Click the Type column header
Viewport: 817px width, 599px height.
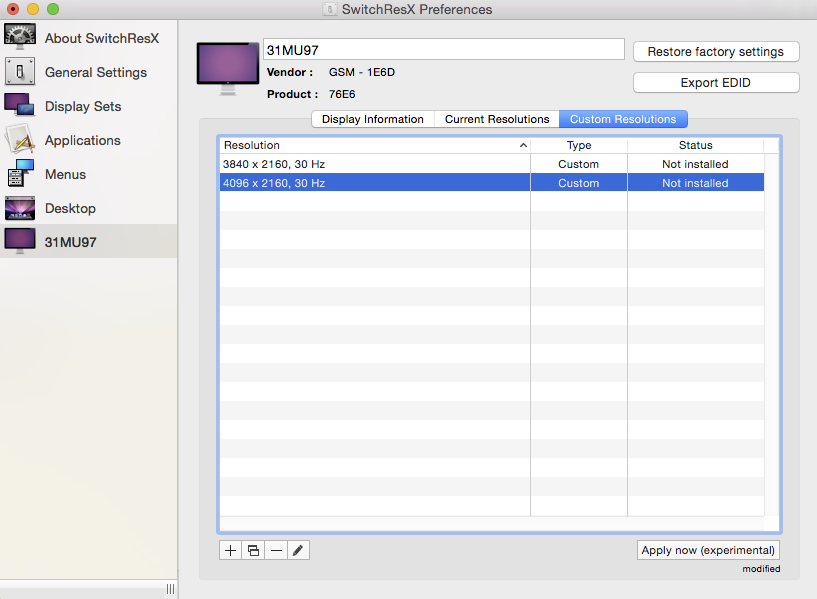tap(579, 145)
